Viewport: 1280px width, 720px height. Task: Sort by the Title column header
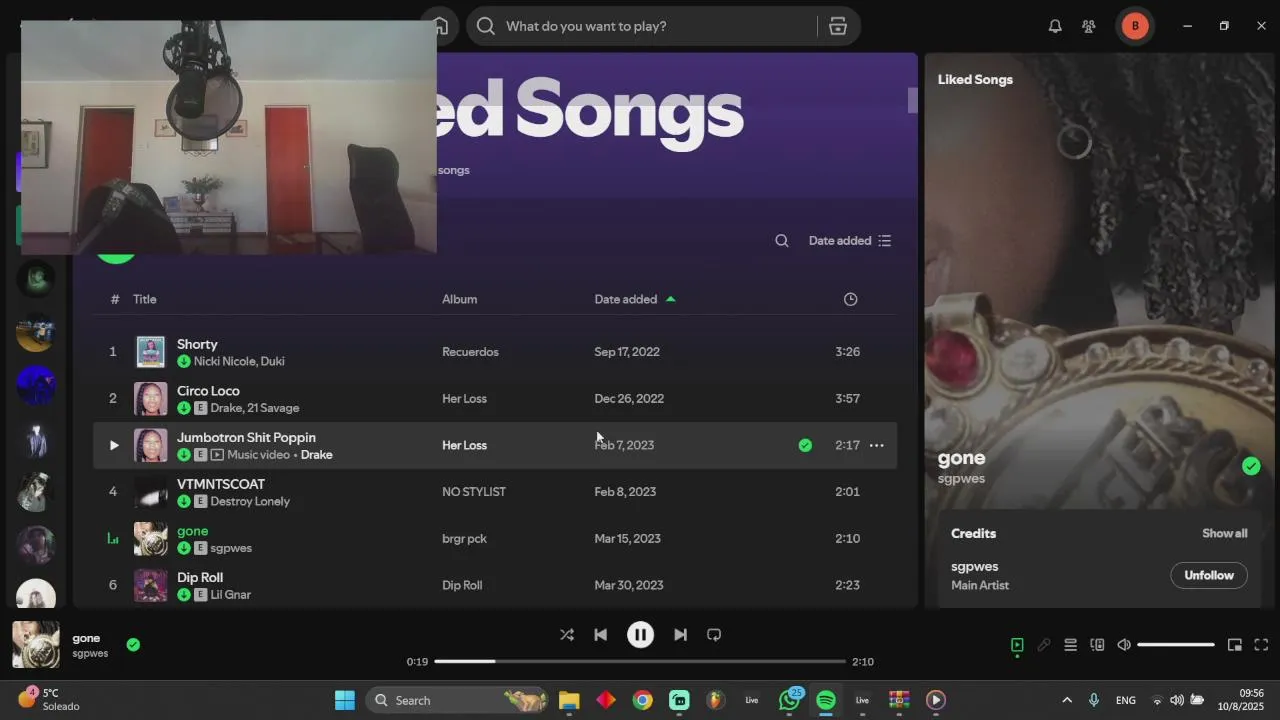click(x=145, y=299)
